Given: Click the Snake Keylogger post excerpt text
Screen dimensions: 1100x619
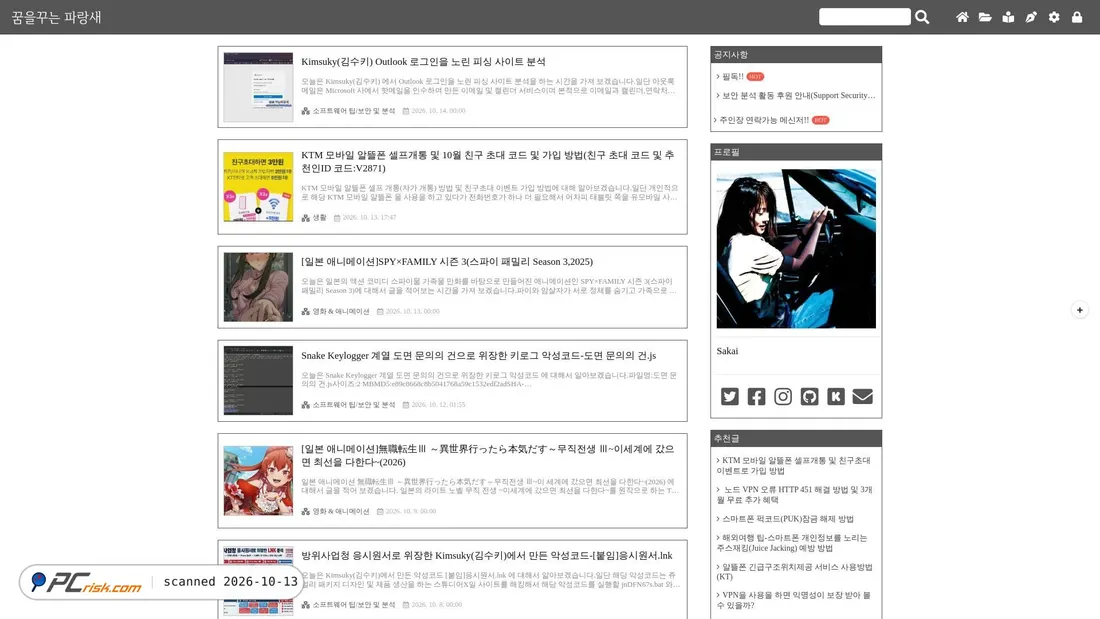Looking at the screenshot, I should (489, 380).
